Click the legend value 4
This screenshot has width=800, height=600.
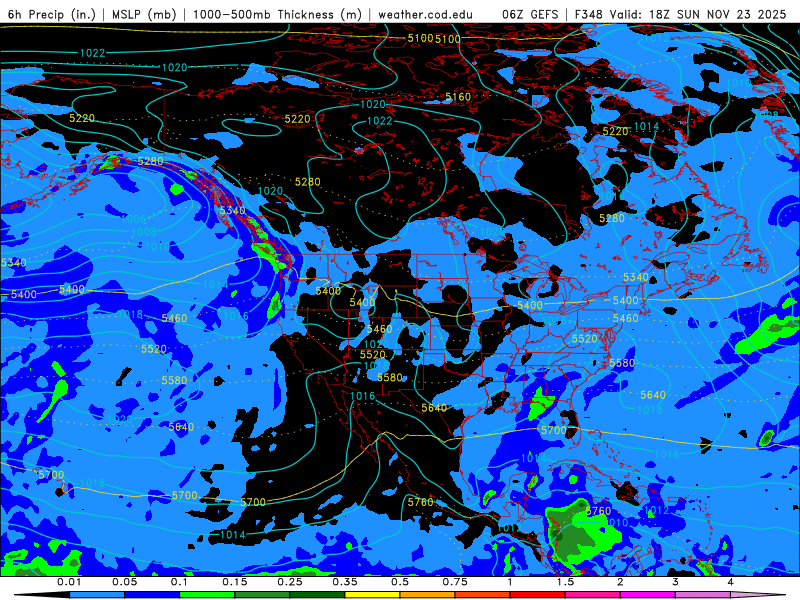pos(731,582)
